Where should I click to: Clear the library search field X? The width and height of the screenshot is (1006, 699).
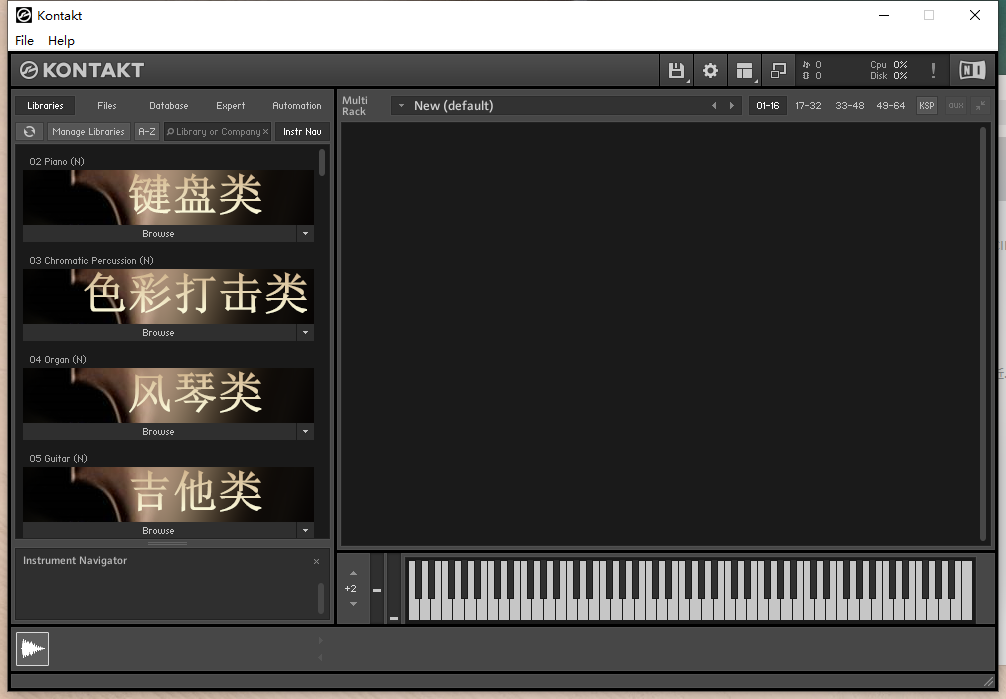(x=265, y=132)
